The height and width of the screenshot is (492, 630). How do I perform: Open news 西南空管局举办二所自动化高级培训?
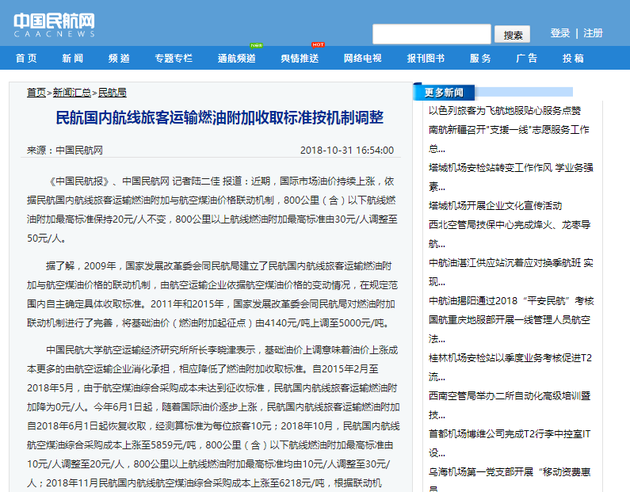click(x=509, y=405)
